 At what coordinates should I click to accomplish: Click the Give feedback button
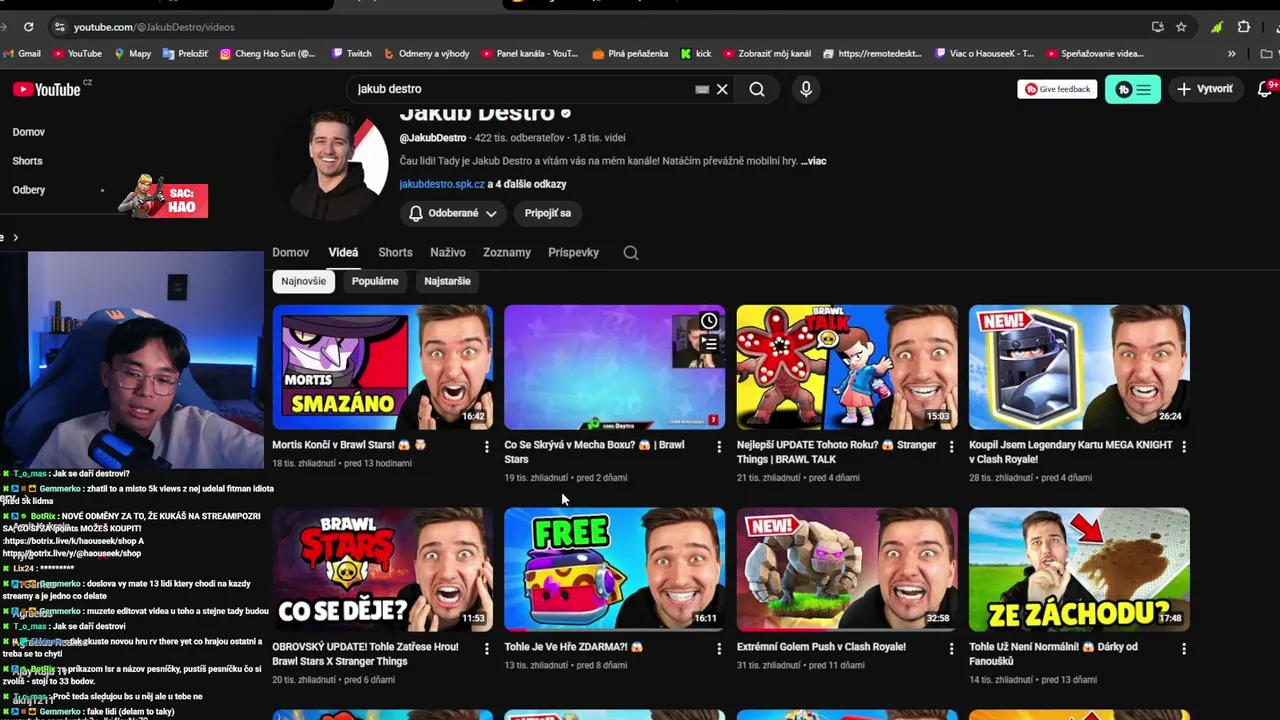click(x=1057, y=89)
